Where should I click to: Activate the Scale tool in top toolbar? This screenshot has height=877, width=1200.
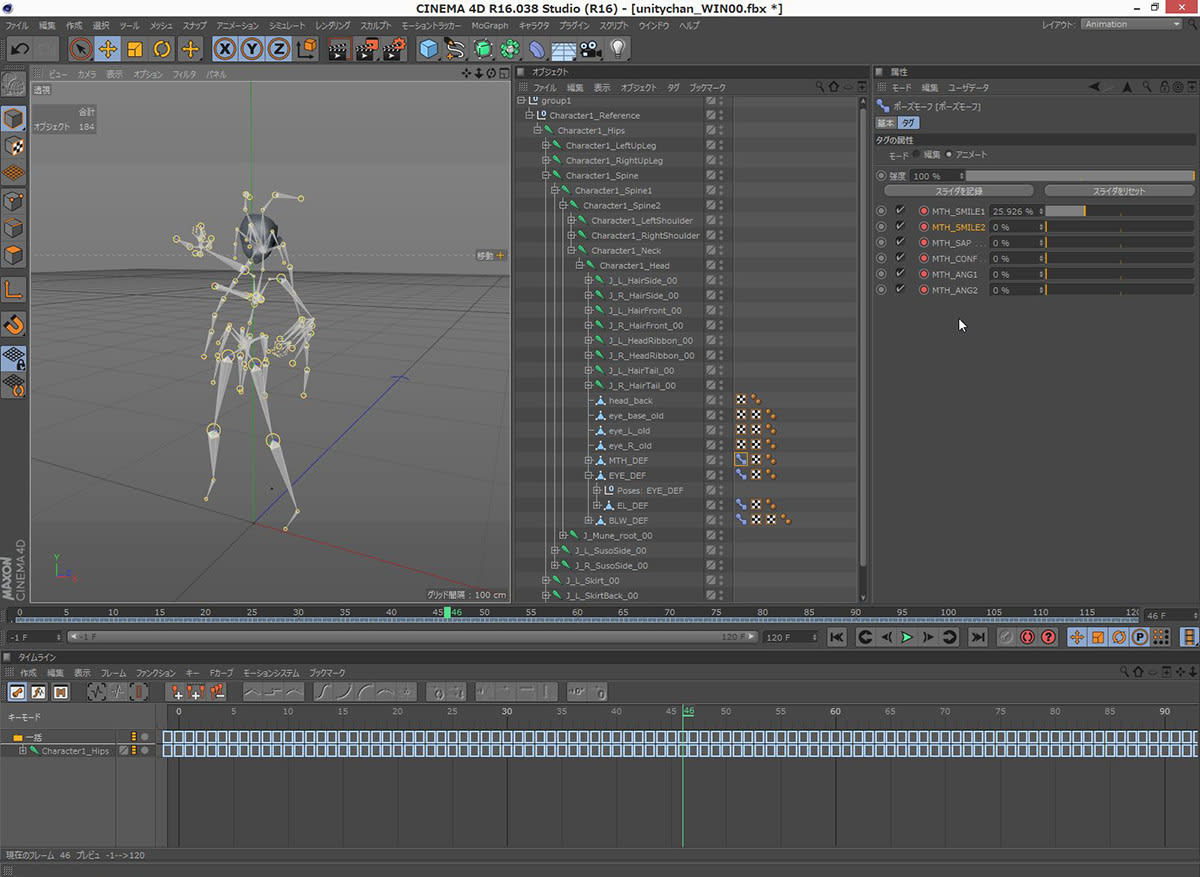coord(135,48)
